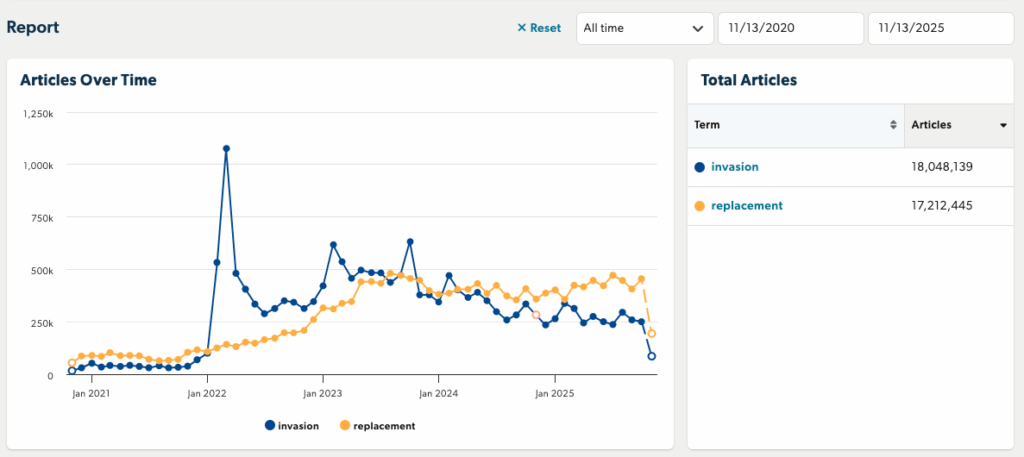1024x457 pixels.
Task: Click the first hollow replacement data point
Action: [x=72, y=363]
